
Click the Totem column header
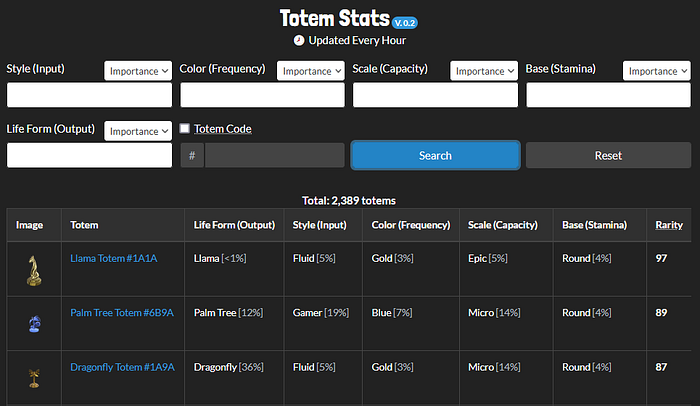tap(84, 225)
